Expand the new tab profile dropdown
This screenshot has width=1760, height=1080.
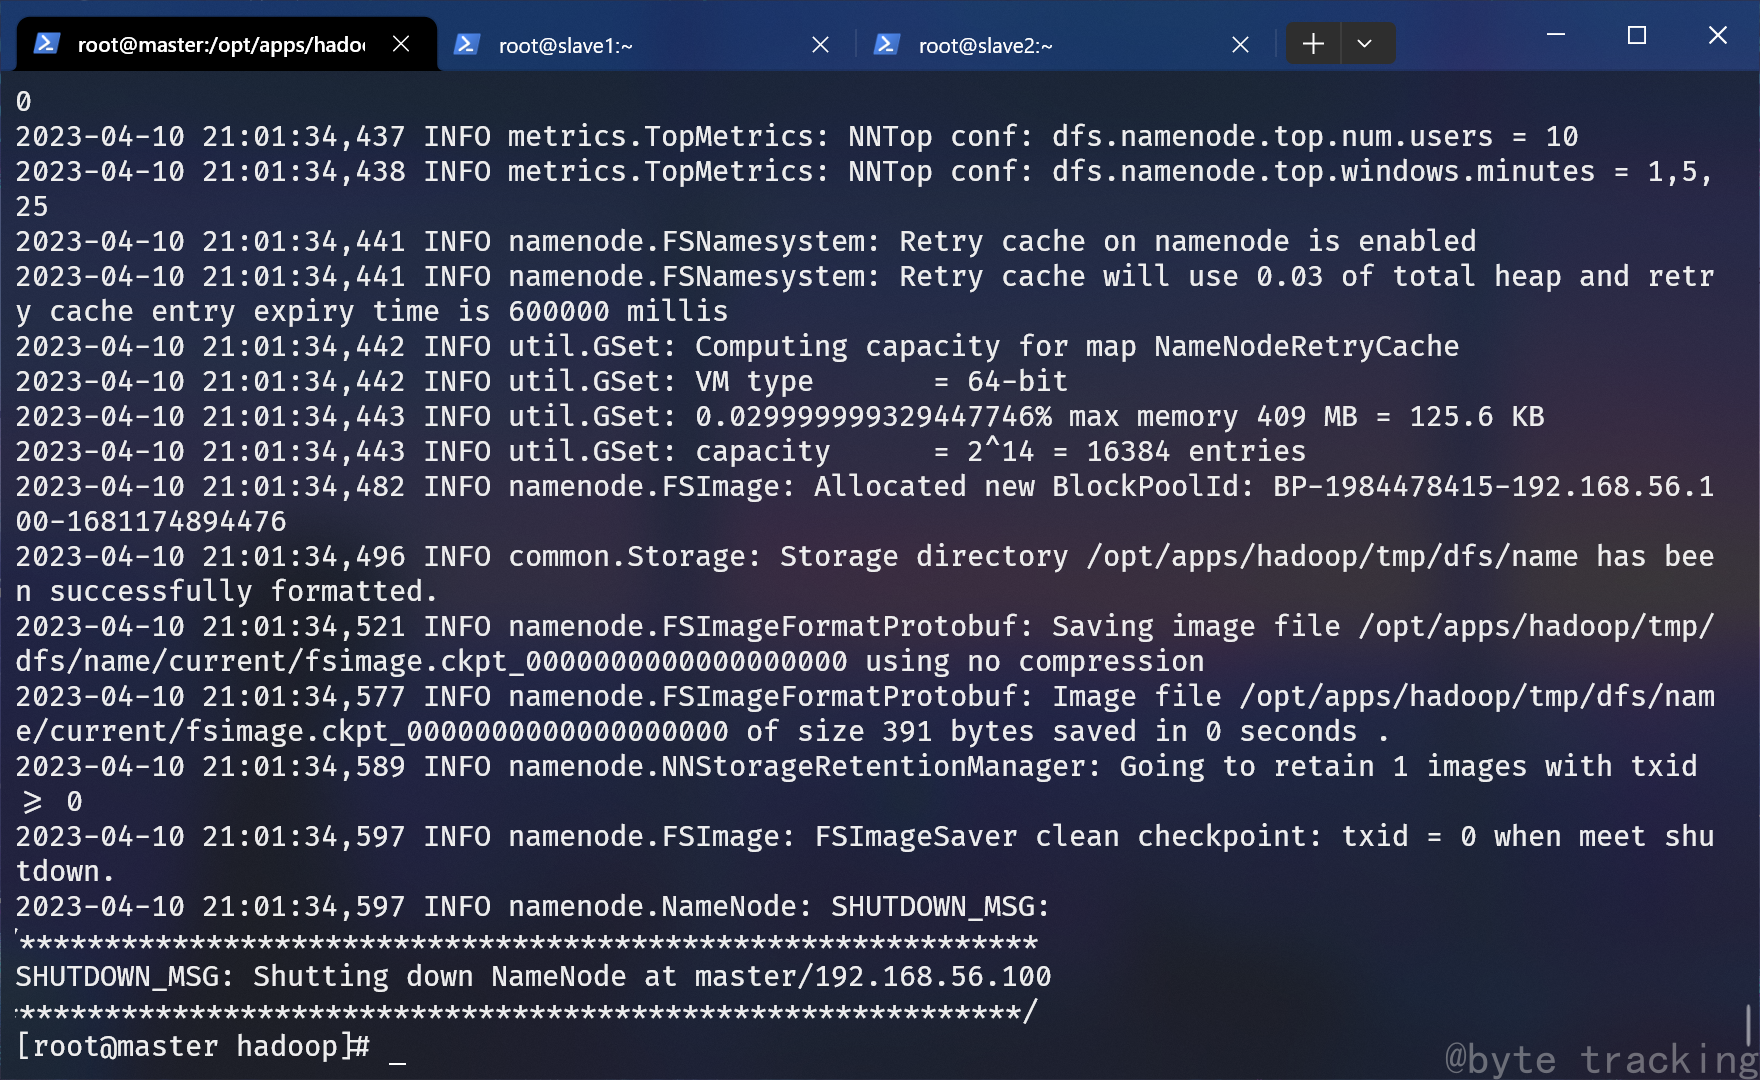point(1365,43)
